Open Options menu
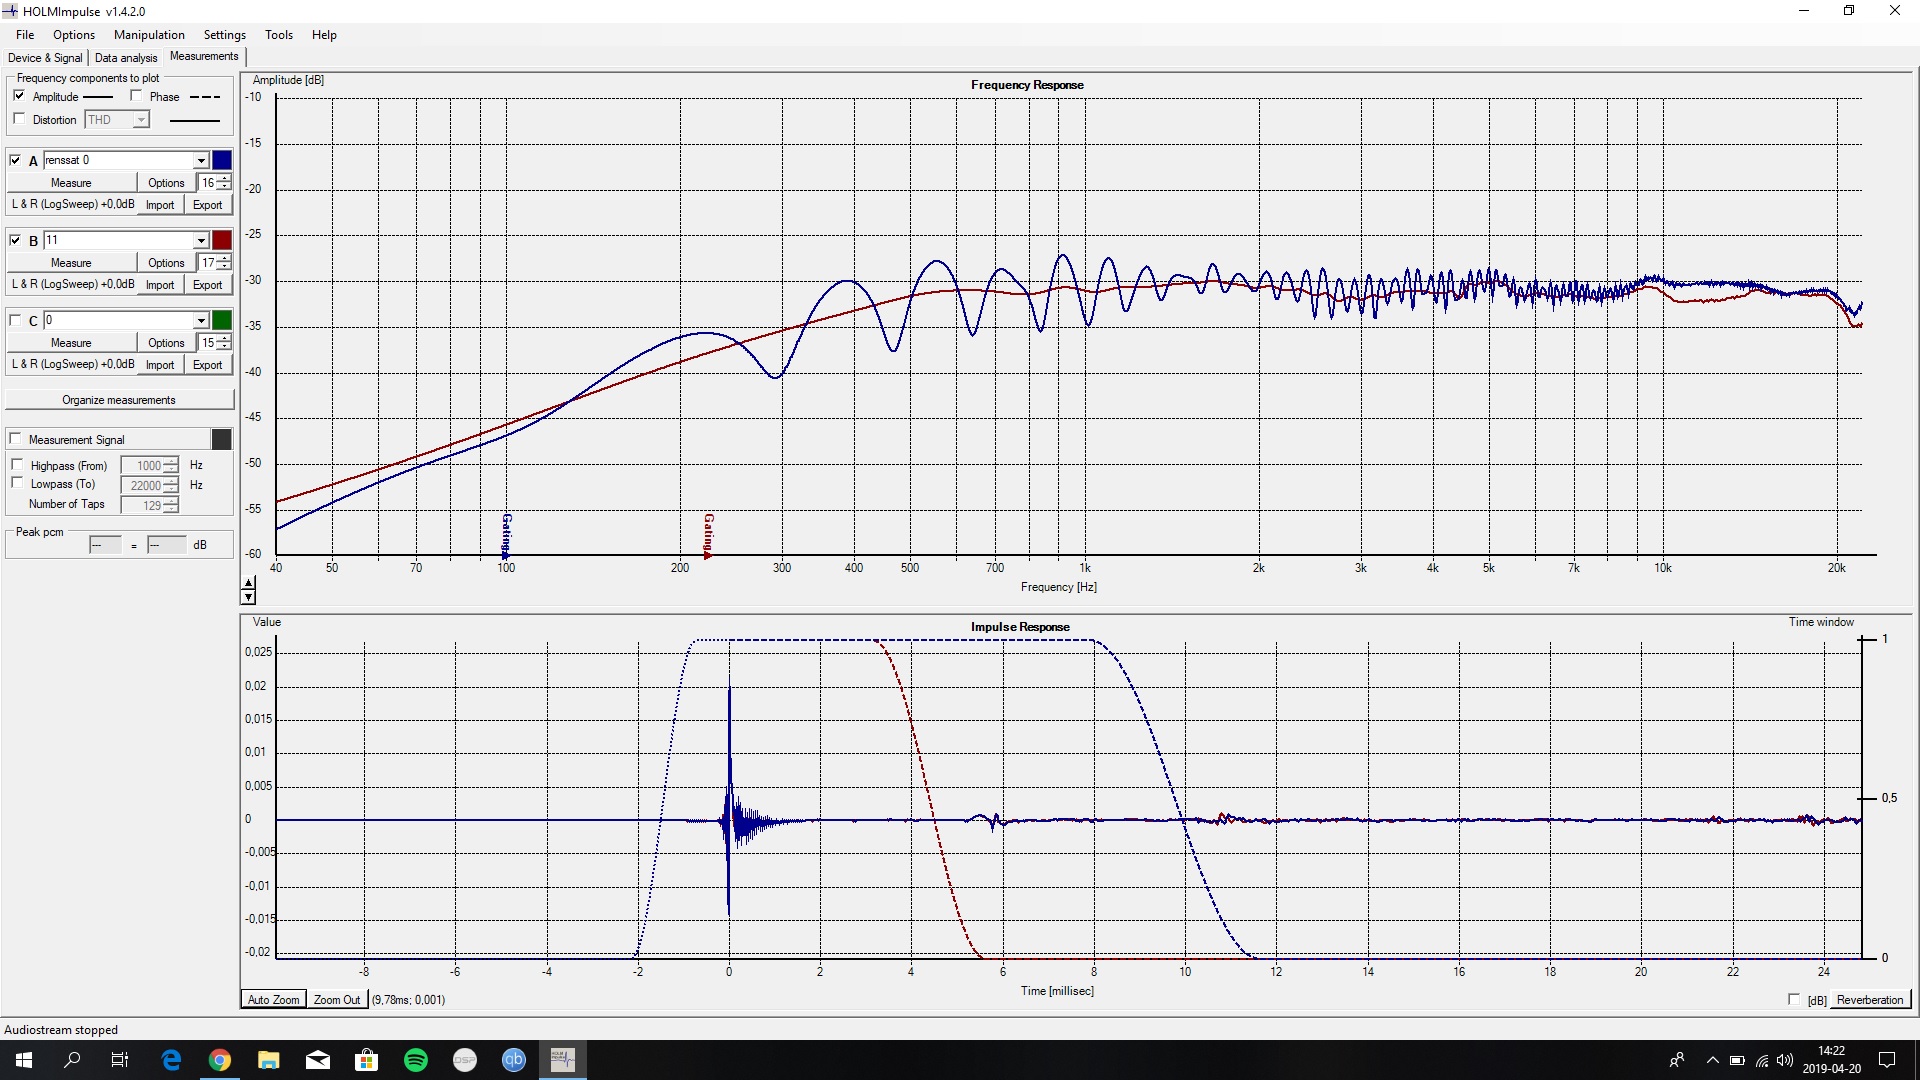This screenshot has width=1920, height=1080. coord(74,34)
